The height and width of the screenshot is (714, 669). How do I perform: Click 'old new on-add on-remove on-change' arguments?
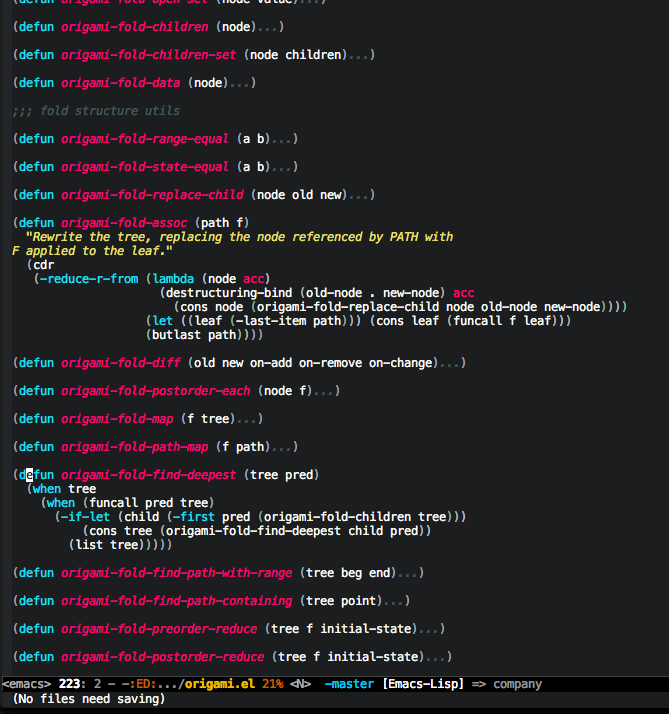pyautogui.click(x=312, y=363)
